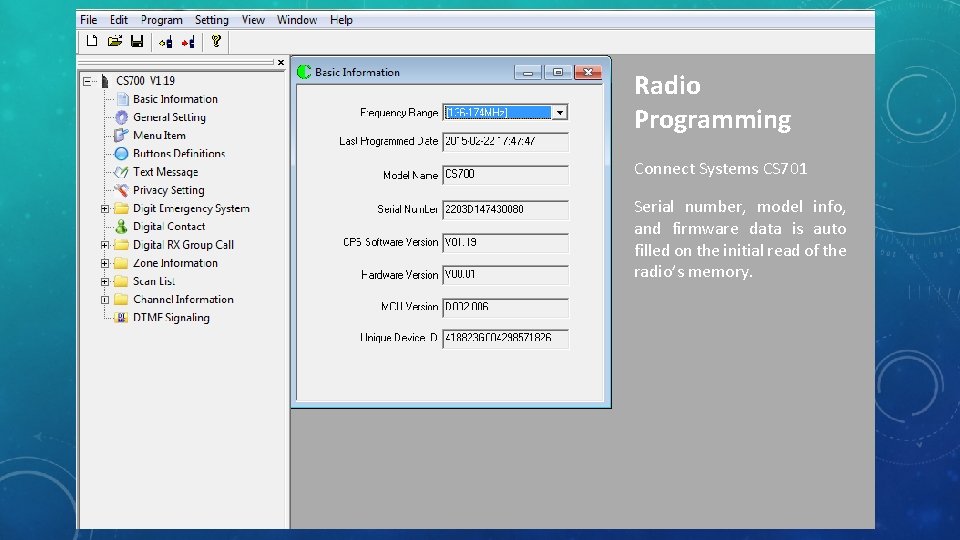Screen dimensions: 960x540
Task: Click the Save toolbar icon
Action: (137, 41)
